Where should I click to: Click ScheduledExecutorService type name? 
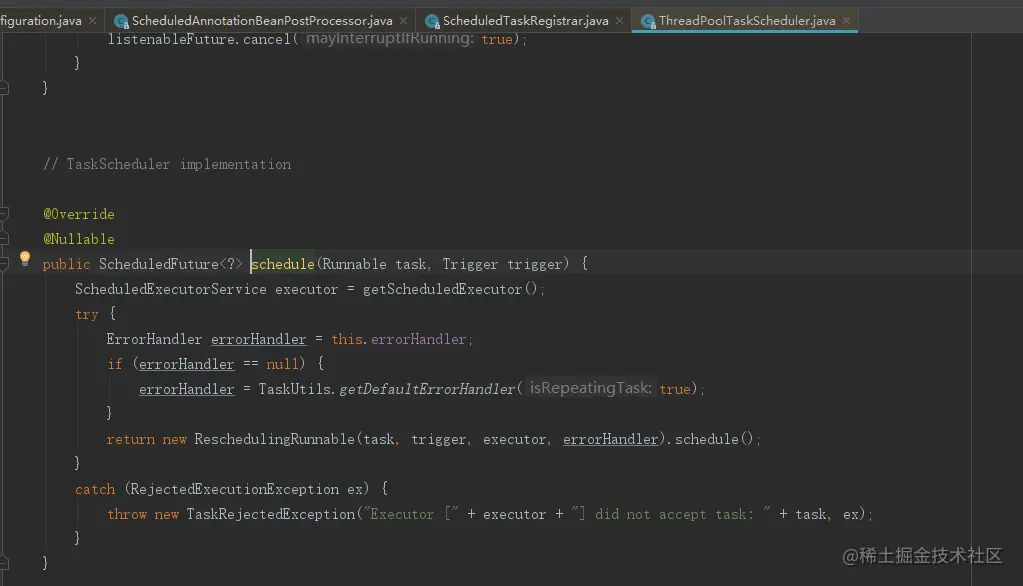coord(171,289)
